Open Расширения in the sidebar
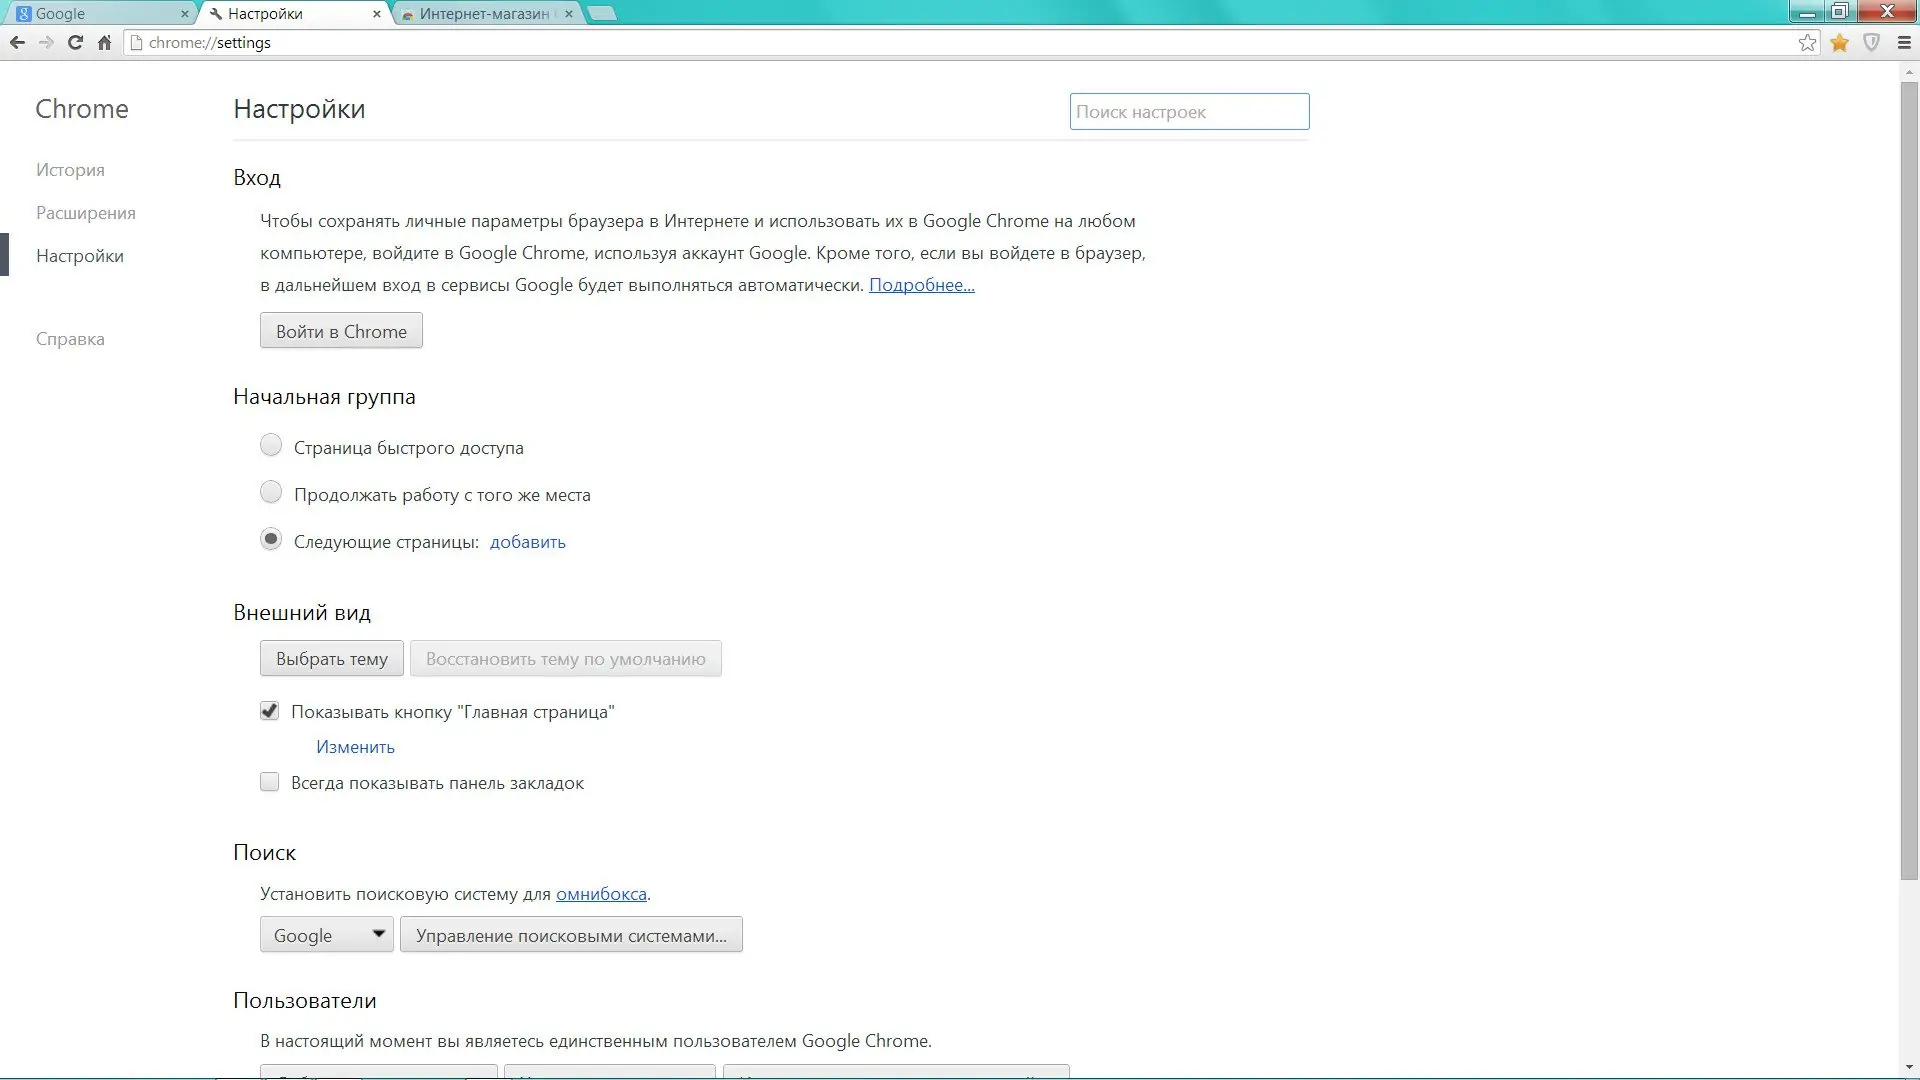The height and width of the screenshot is (1080, 1920). (86, 213)
